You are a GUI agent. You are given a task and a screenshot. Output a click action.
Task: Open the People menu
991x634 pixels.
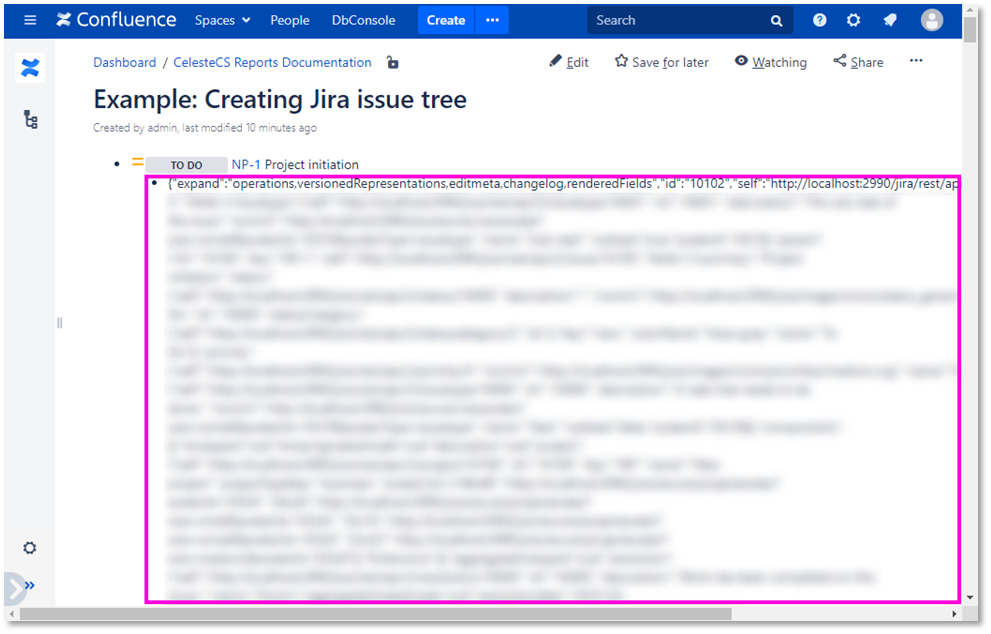click(x=289, y=20)
